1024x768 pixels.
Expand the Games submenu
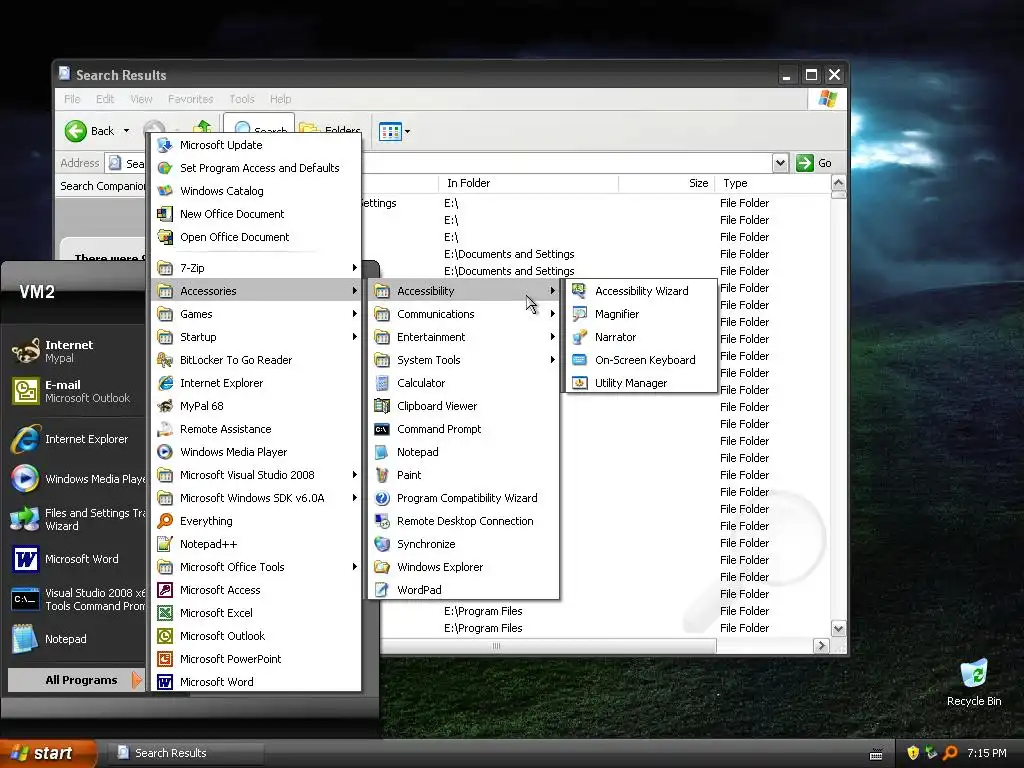(x=256, y=314)
